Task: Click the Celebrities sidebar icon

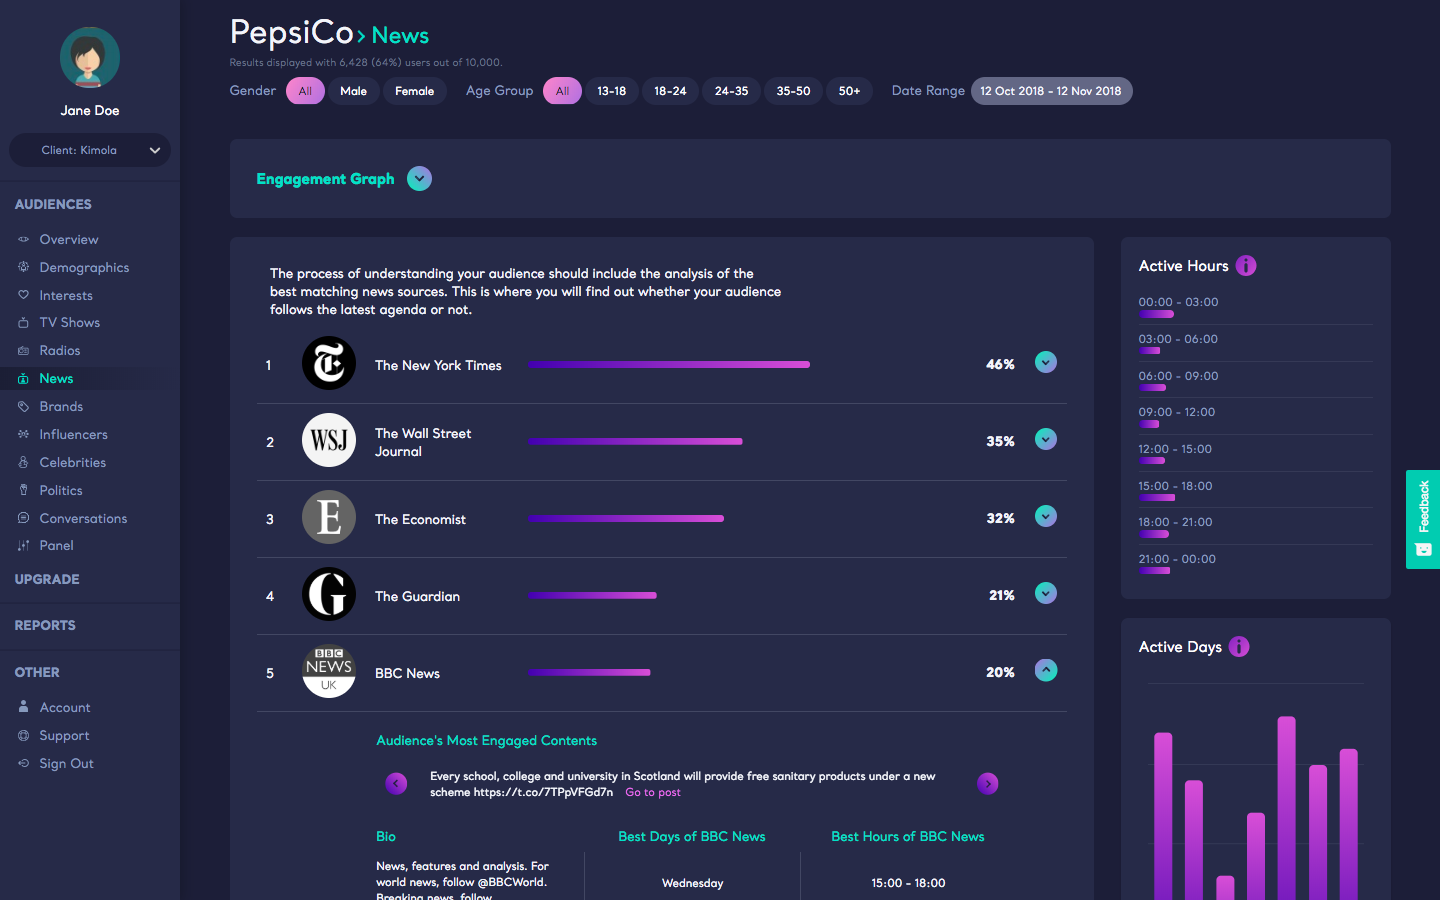Action: (x=23, y=462)
